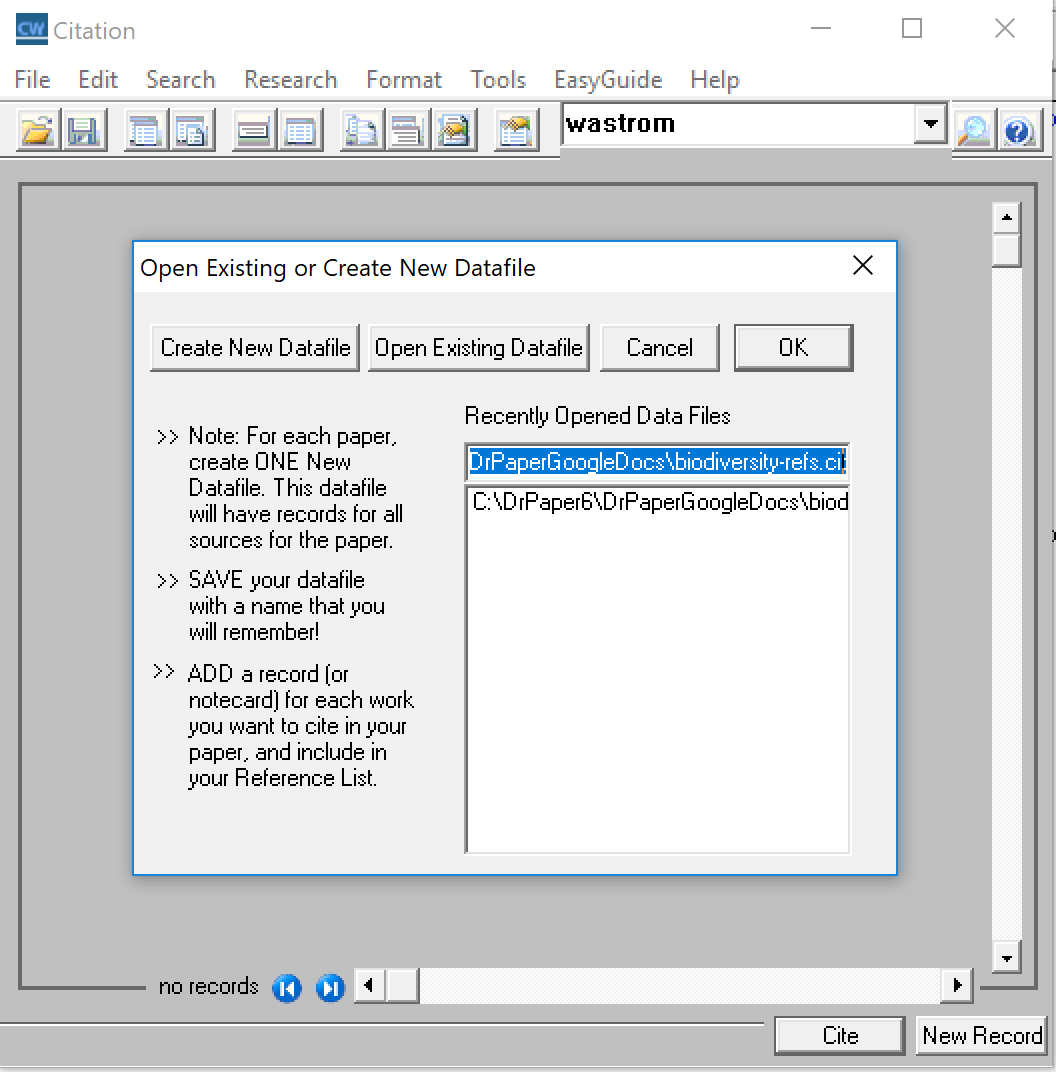Click Create New Datafile button
This screenshot has height=1072, width=1056.
tap(255, 348)
